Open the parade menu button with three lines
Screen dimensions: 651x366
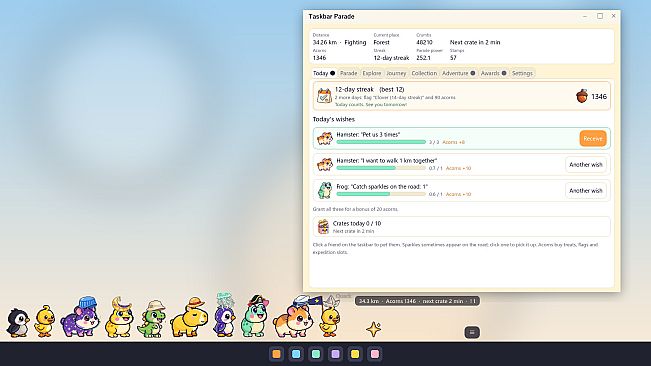pos(472,332)
